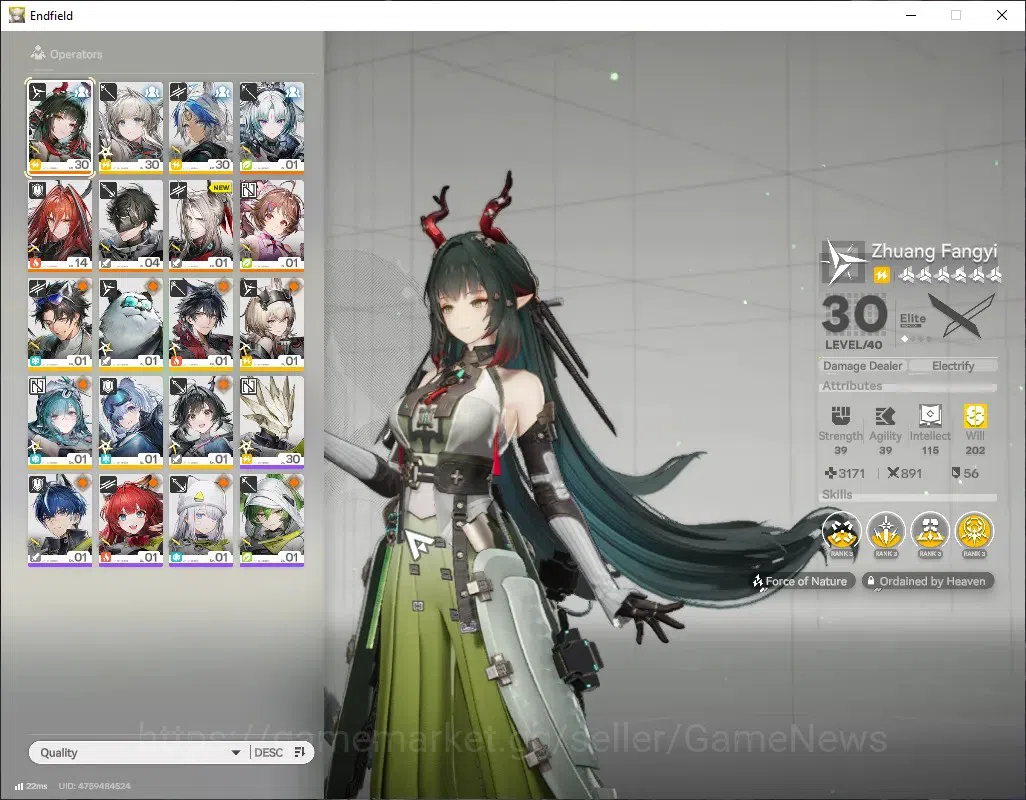Select the white spiky creature card, level 30
The image size is (1026, 800).
point(272,422)
